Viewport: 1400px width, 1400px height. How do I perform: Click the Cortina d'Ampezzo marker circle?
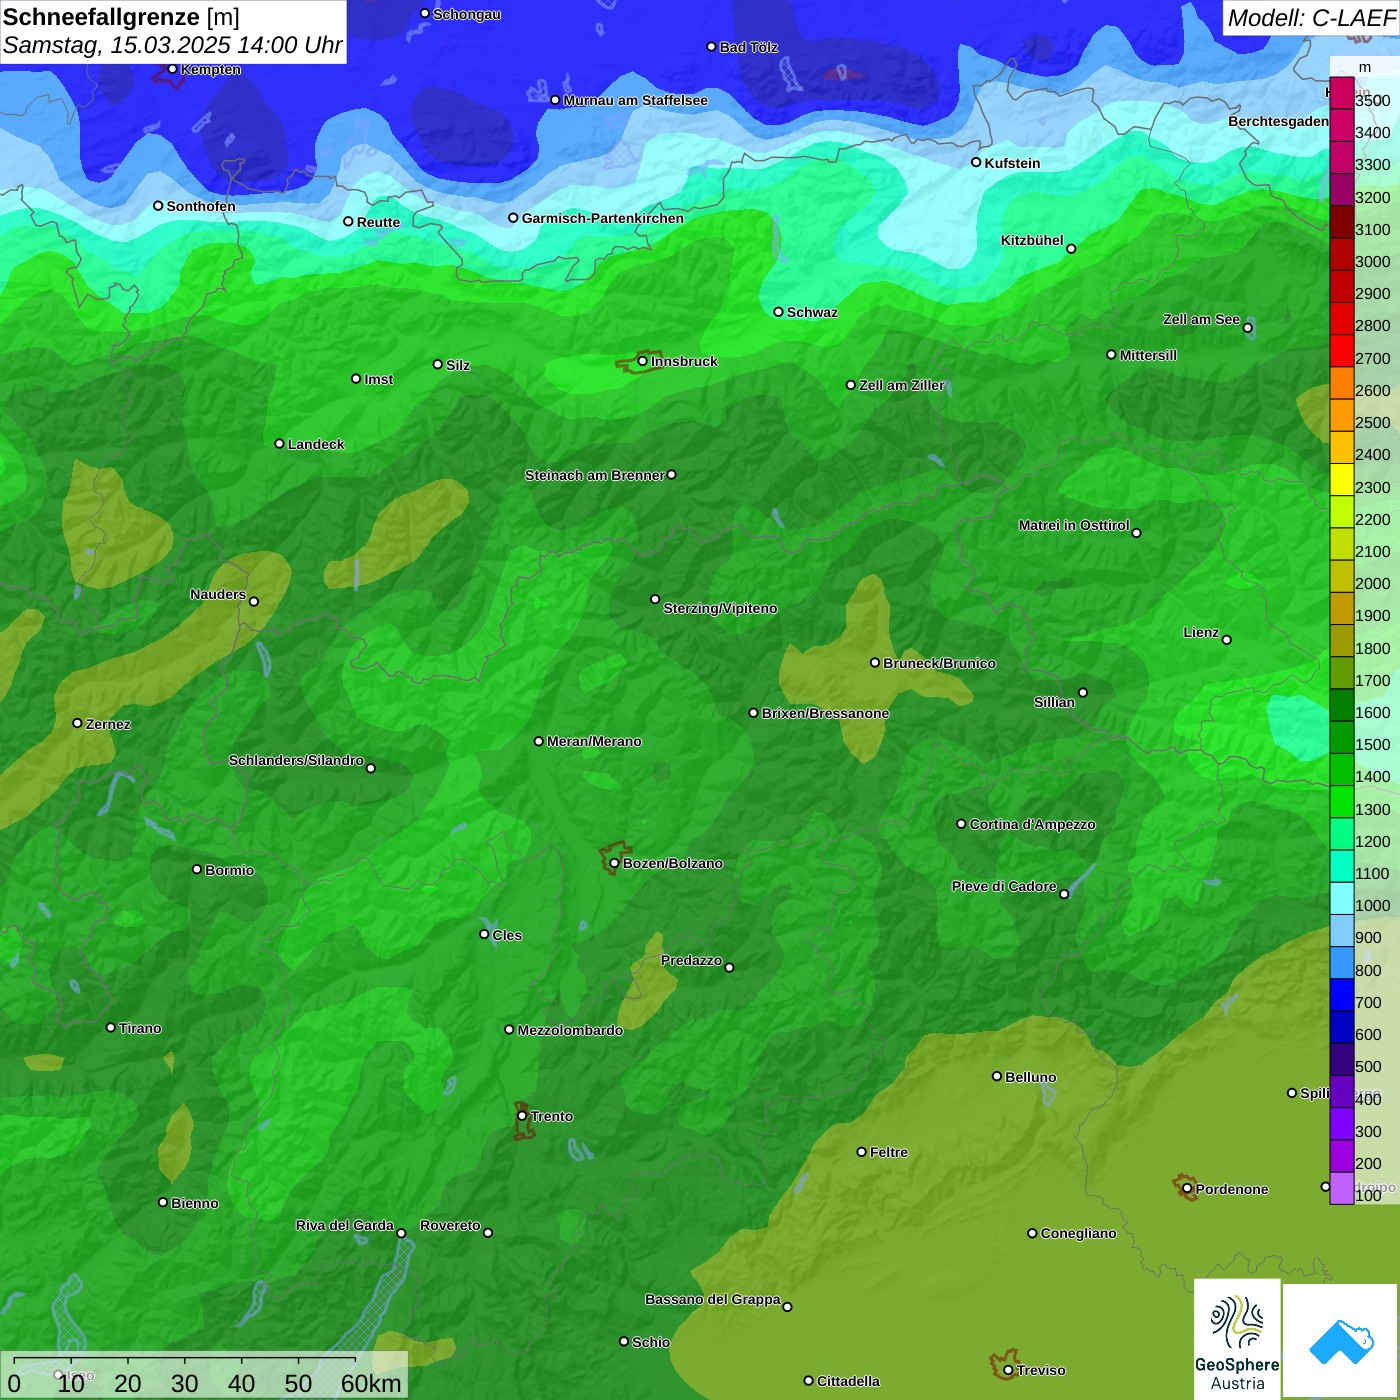(962, 824)
